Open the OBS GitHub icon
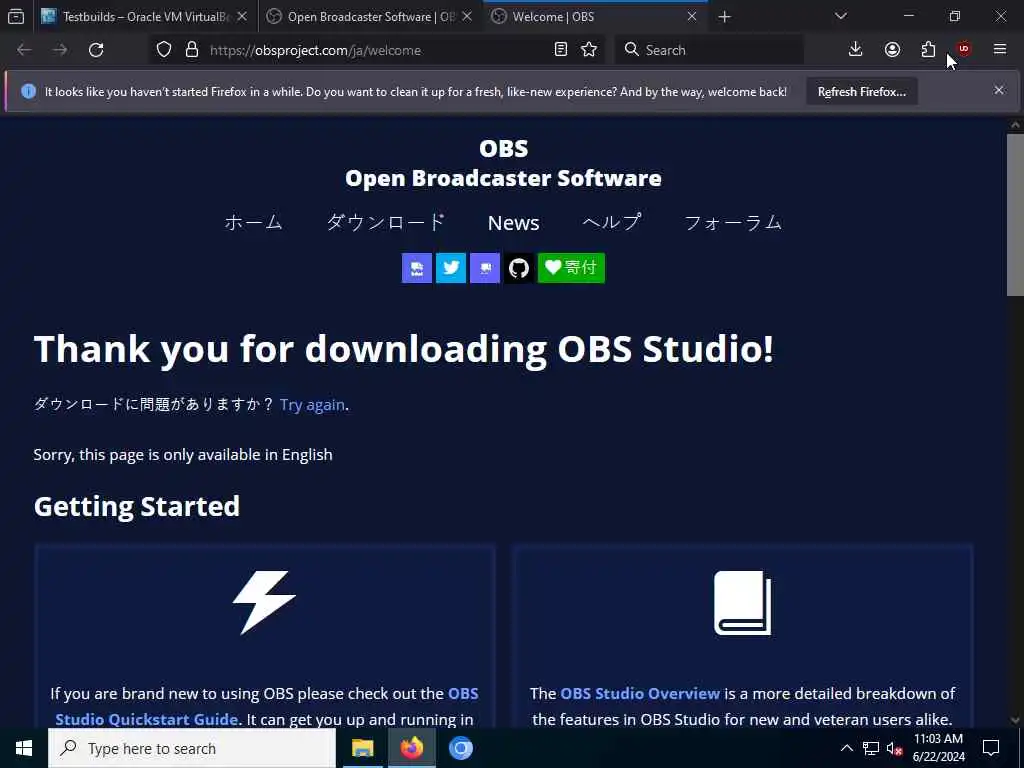Screen dimensions: 1024x768 click(519, 268)
